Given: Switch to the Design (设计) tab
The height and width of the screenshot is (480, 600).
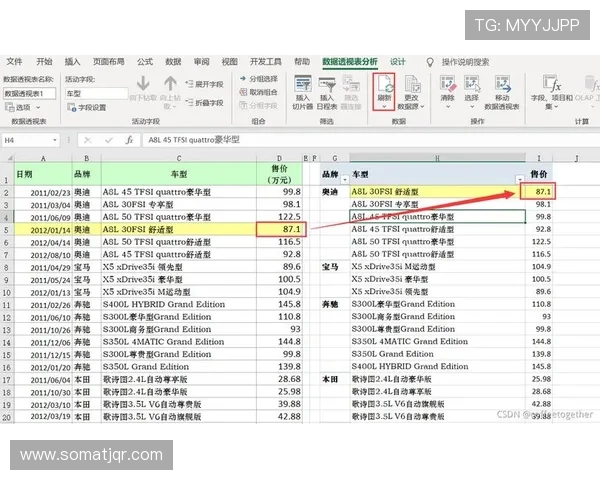Looking at the screenshot, I should click(x=398, y=62).
